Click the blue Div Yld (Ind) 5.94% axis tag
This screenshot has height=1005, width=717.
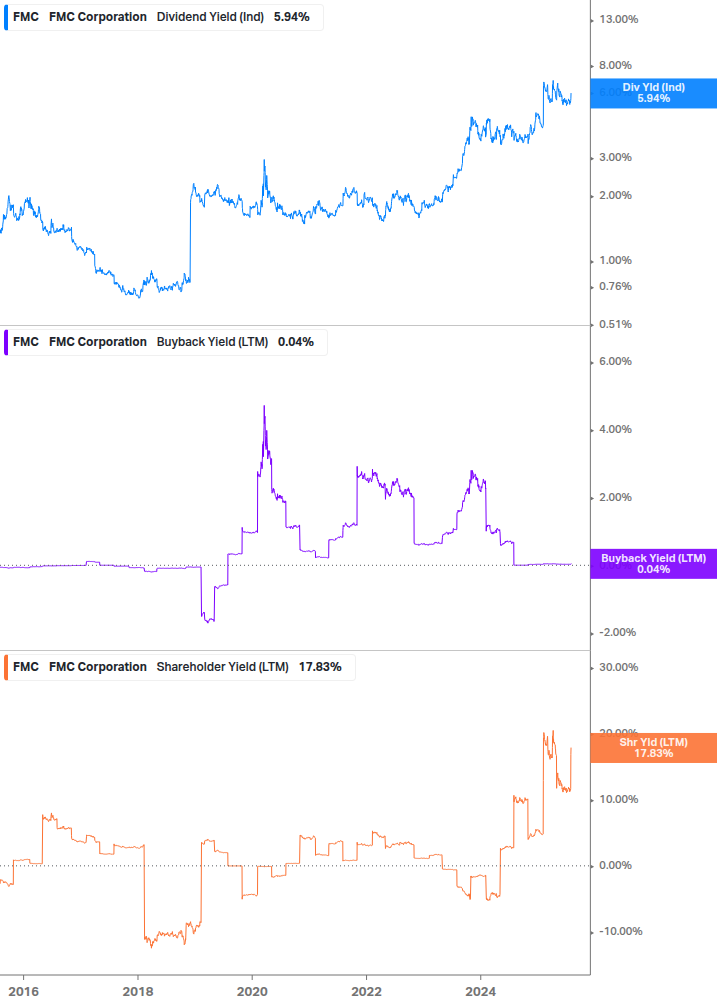(654, 93)
